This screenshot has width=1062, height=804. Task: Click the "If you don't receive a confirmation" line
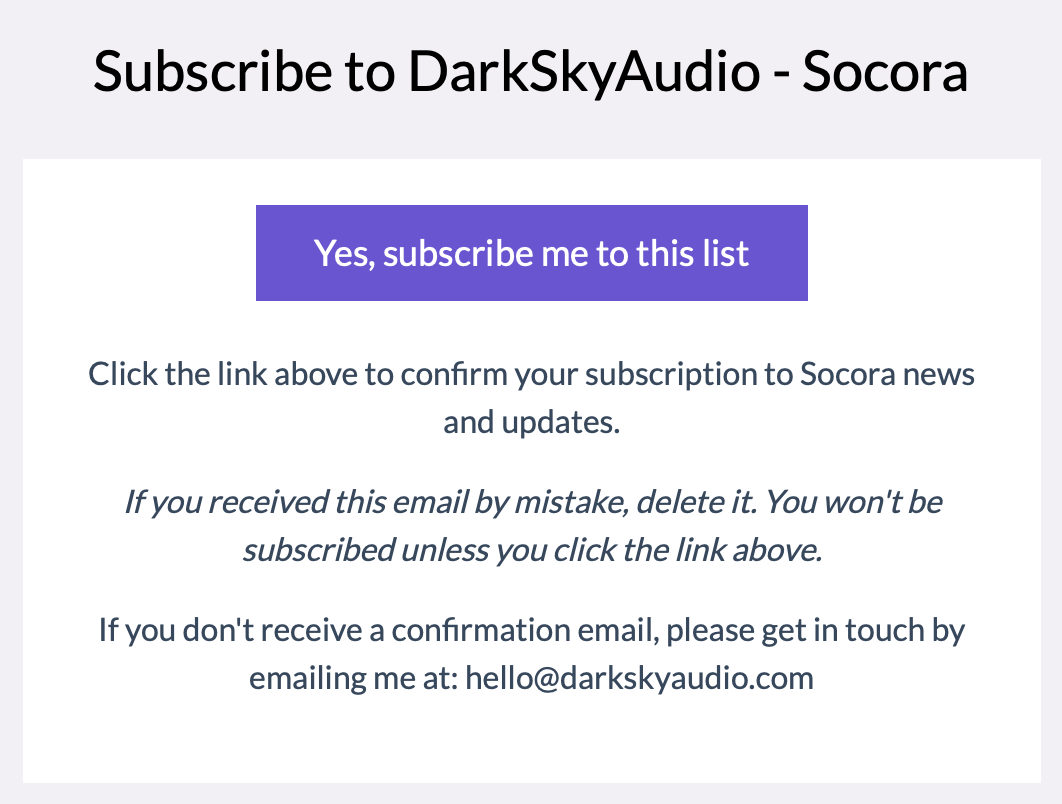(x=532, y=631)
